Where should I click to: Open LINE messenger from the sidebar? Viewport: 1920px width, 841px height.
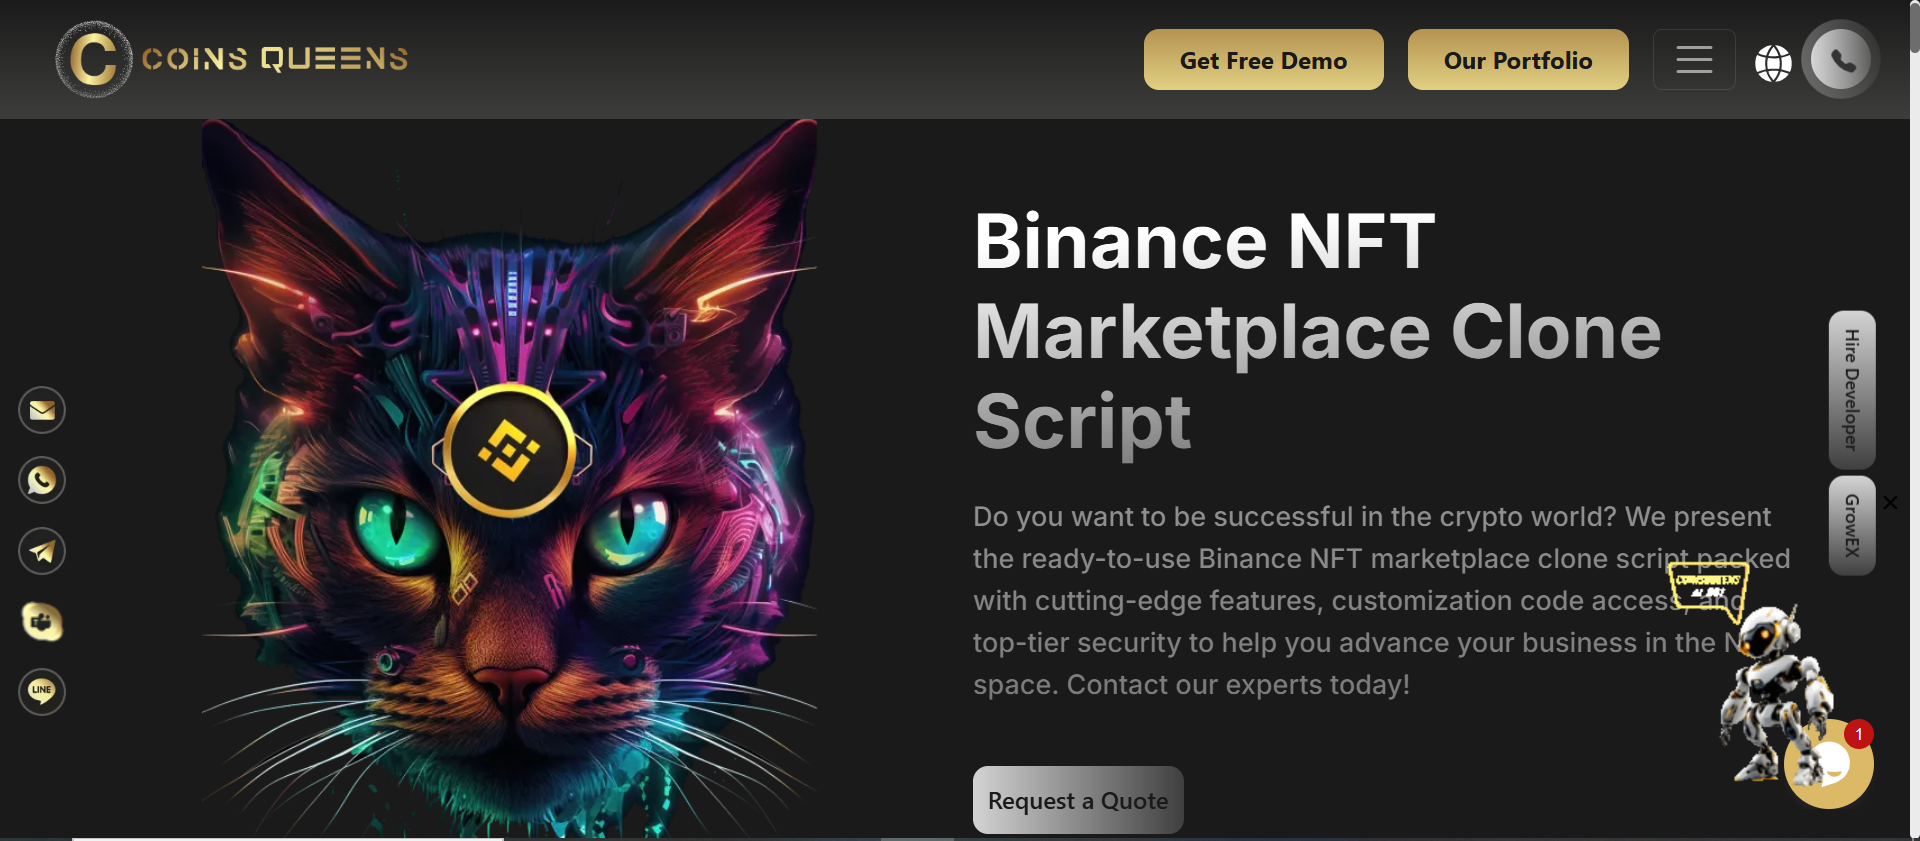(41, 692)
